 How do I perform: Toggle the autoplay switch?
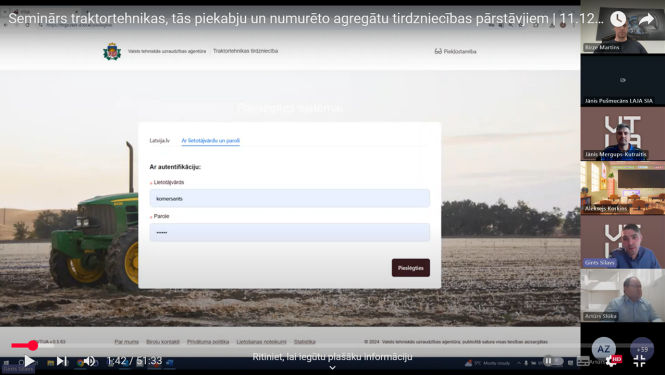click(553, 361)
